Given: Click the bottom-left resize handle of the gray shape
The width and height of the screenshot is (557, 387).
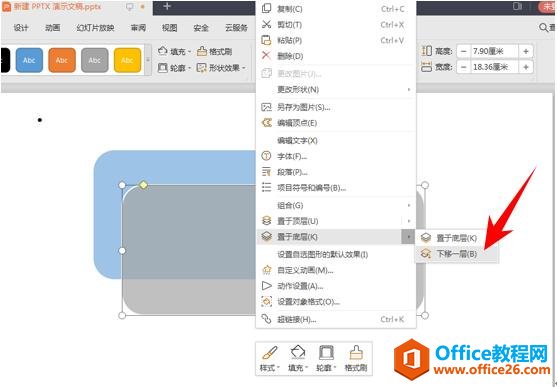Looking at the screenshot, I should click(122, 316).
